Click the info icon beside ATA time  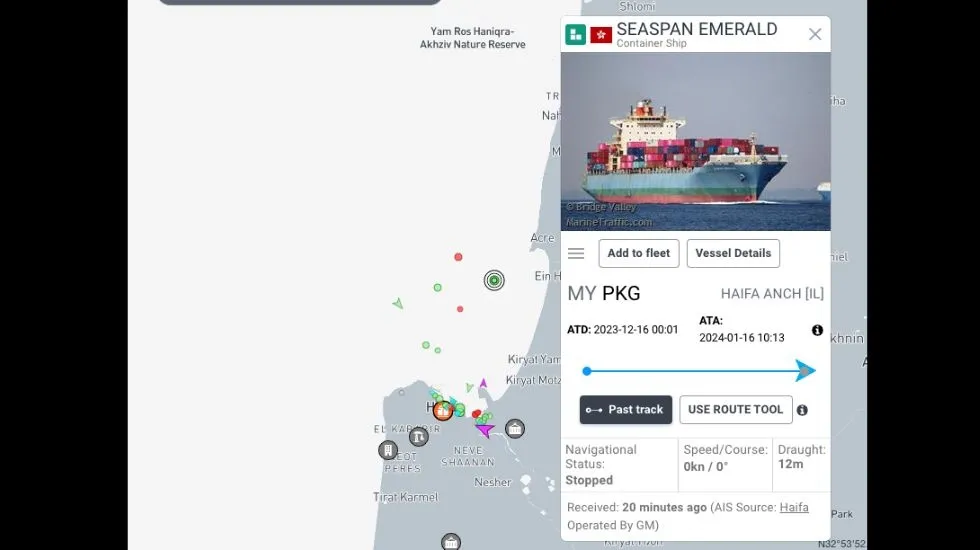point(817,330)
